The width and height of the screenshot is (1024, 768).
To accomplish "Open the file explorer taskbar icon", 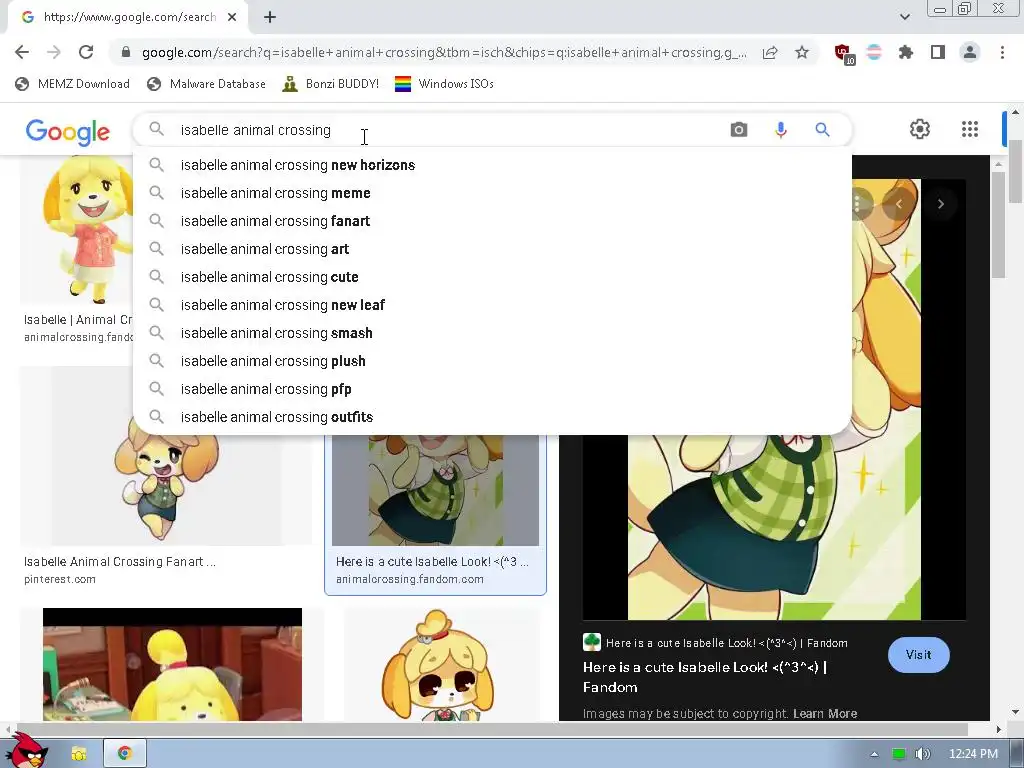I will [x=79, y=754].
